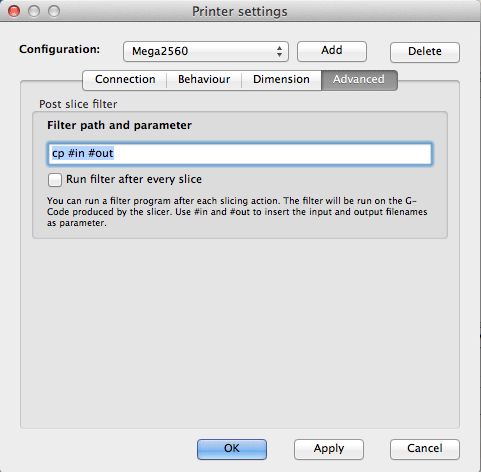This screenshot has width=481, height=472.
Task: Close the window with the red button
Action: tap(14, 11)
